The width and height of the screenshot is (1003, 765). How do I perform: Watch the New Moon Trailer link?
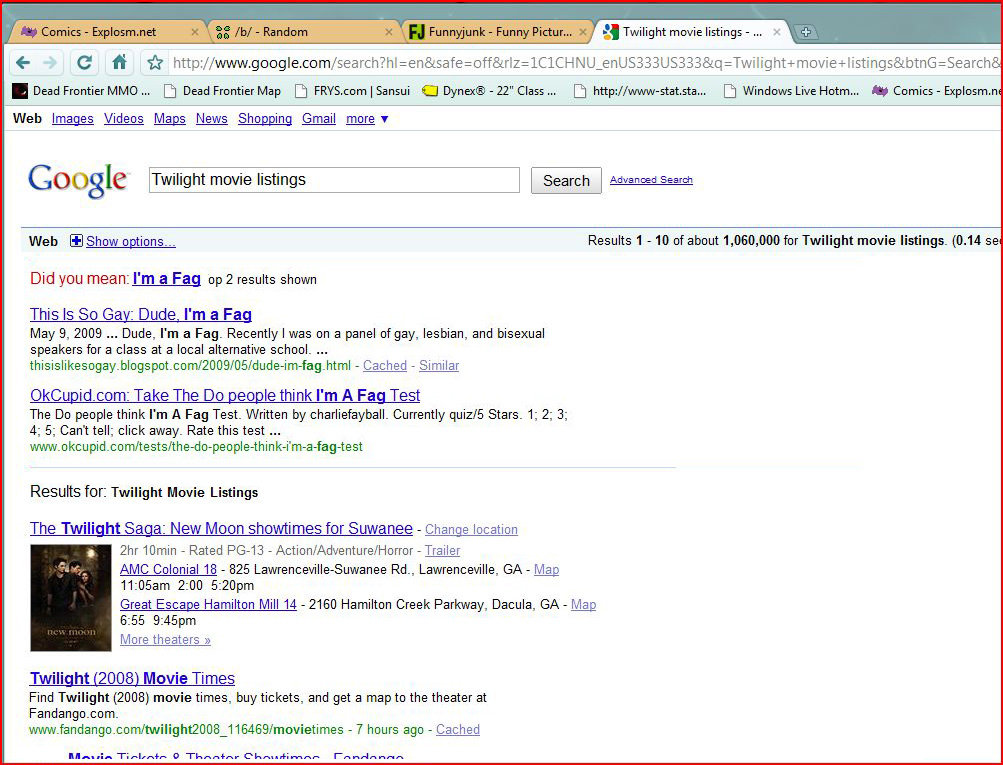443,550
